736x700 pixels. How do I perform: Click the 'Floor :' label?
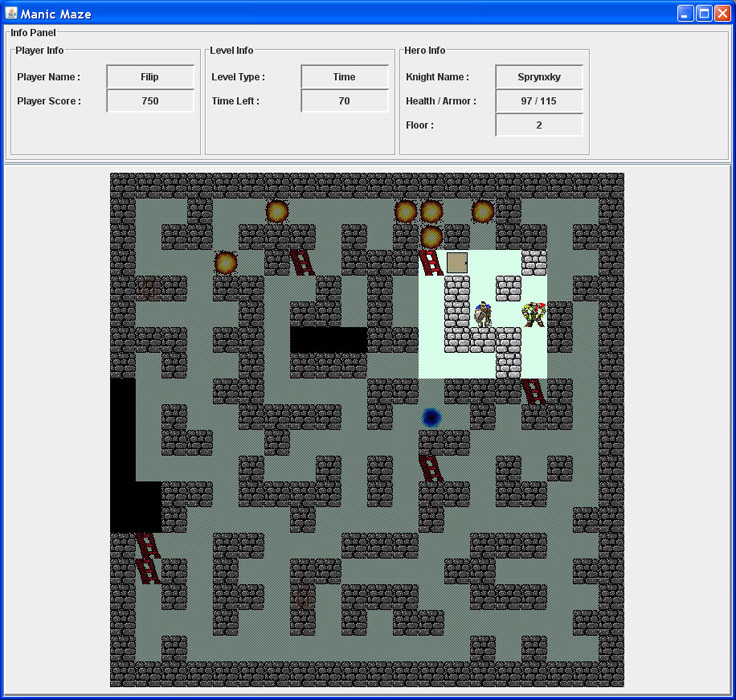click(x=420, y=125)
